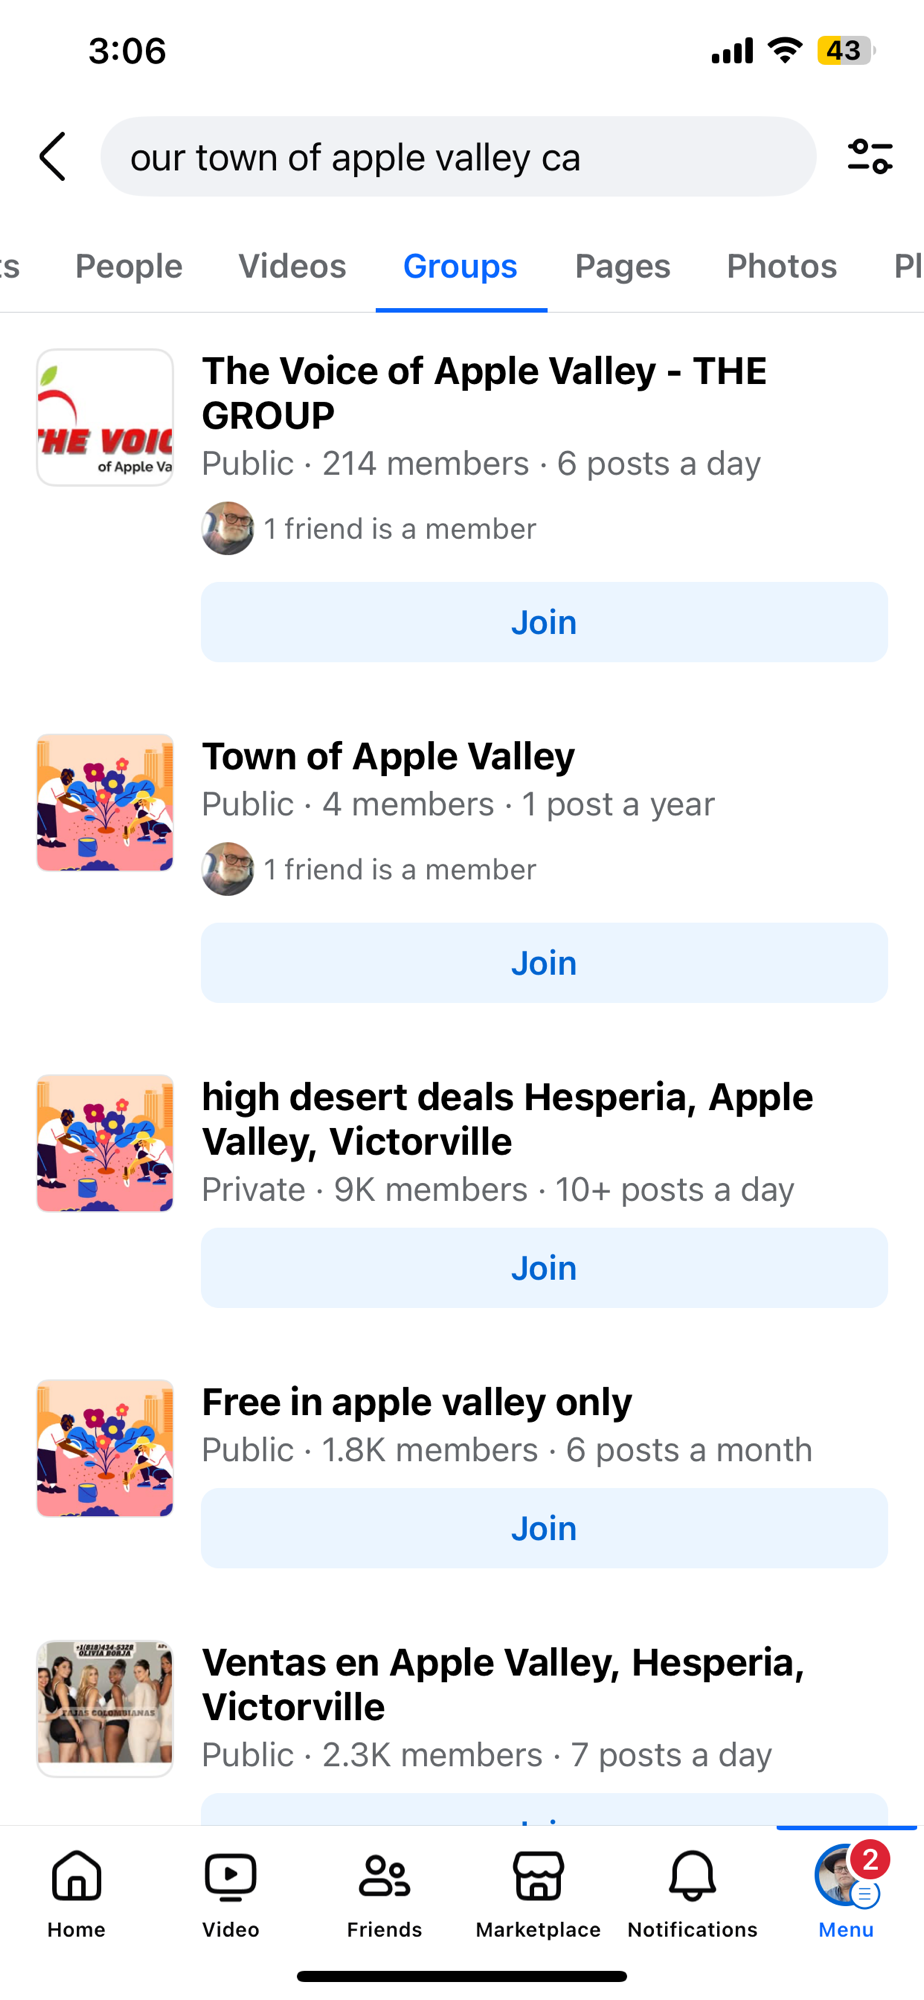
Task: Switch to the Videos tab
Action: pos(292,266)
